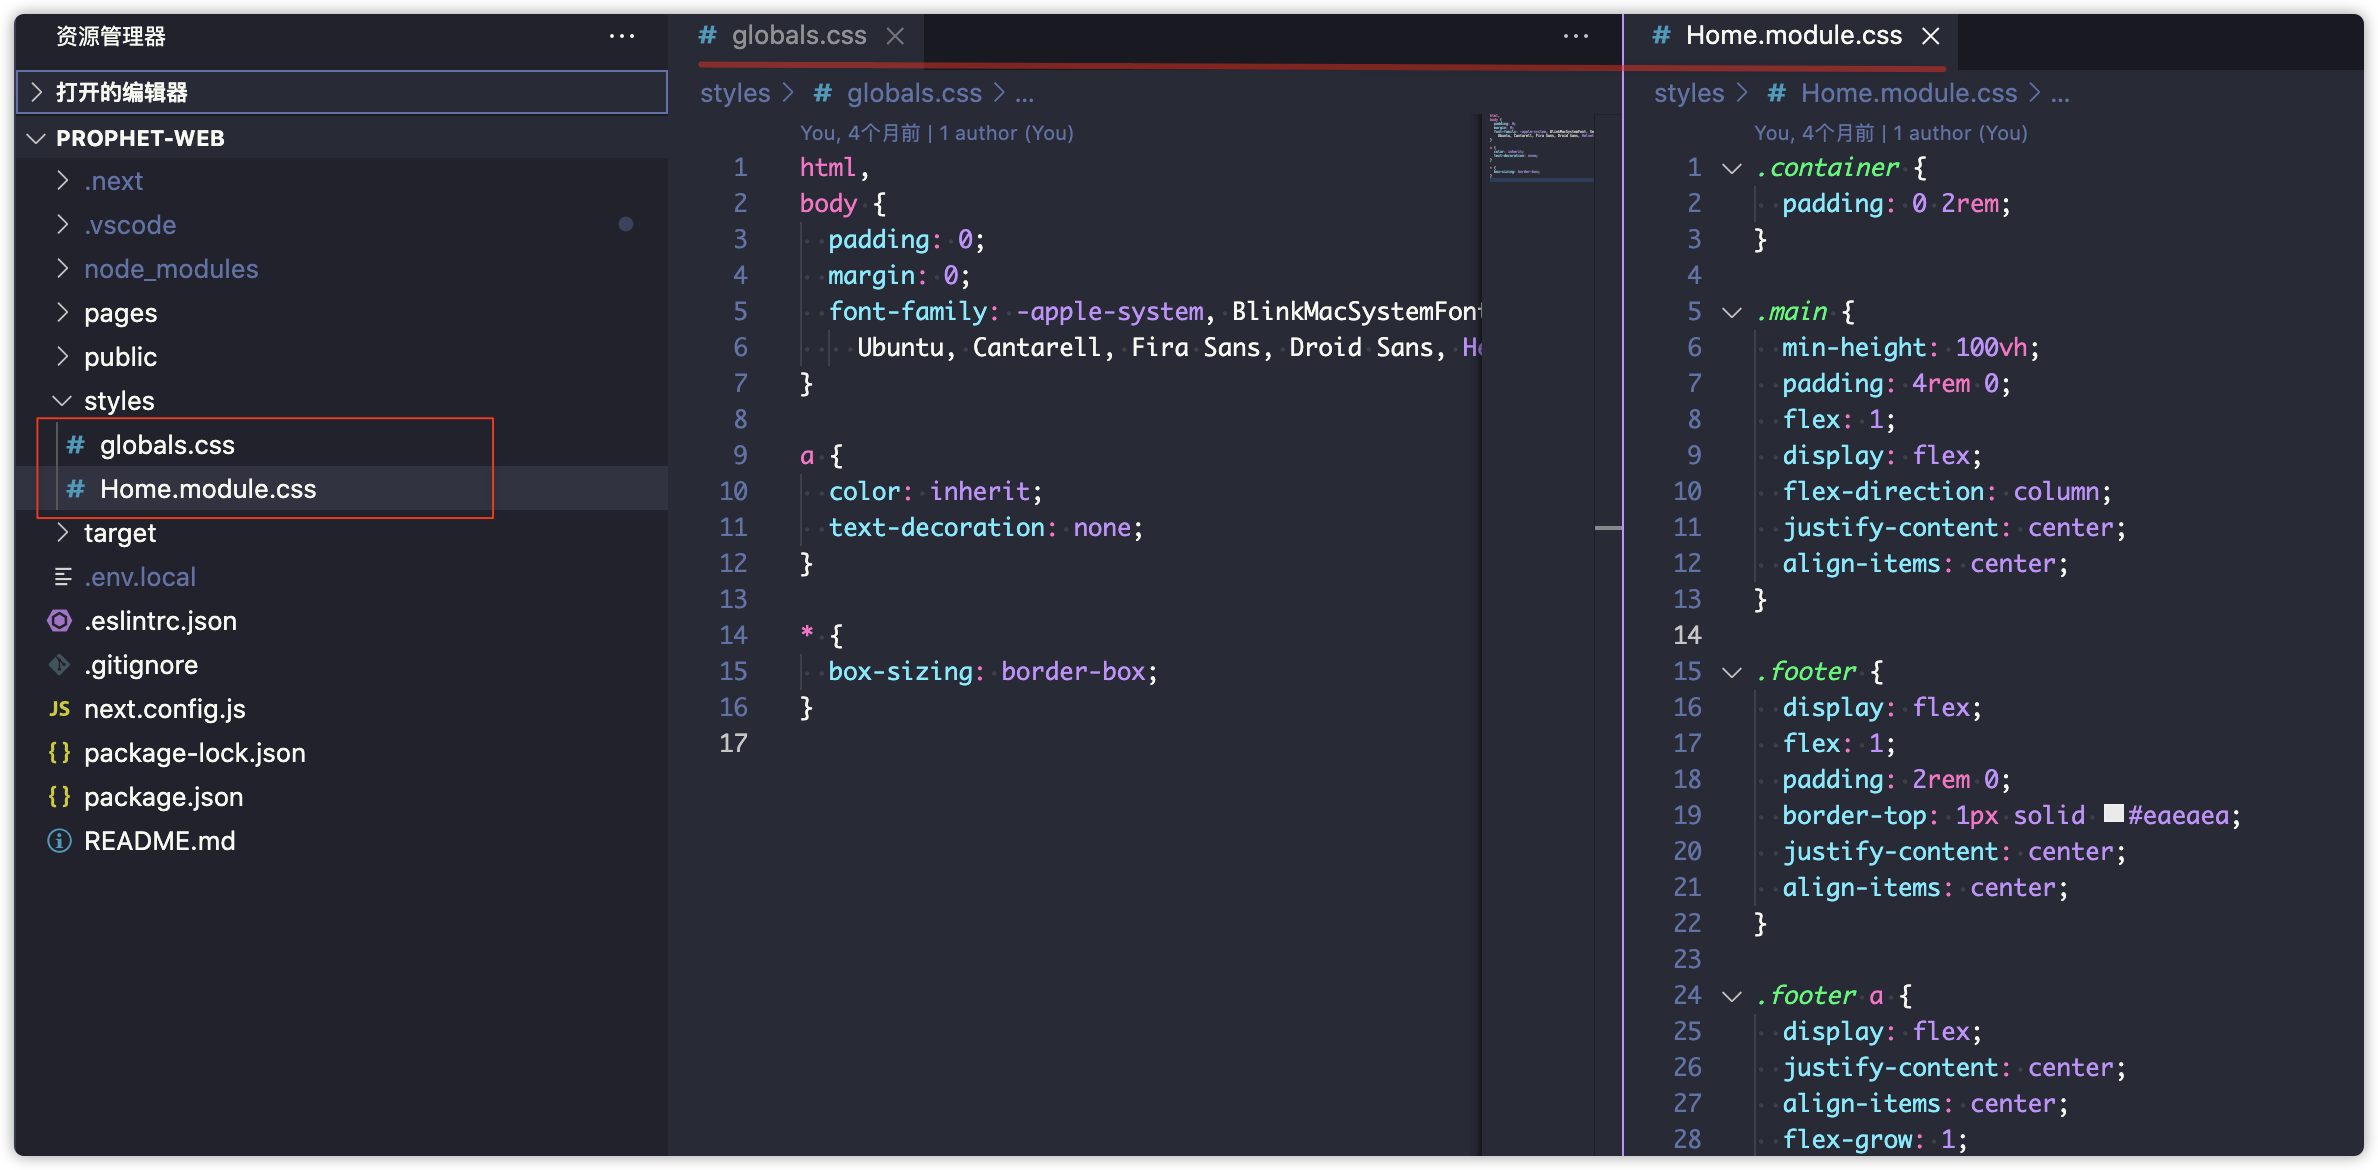Open .eslintrc.json file in explorer
This screenshot has height=1170, width=2378.
(x=160, y=621)
